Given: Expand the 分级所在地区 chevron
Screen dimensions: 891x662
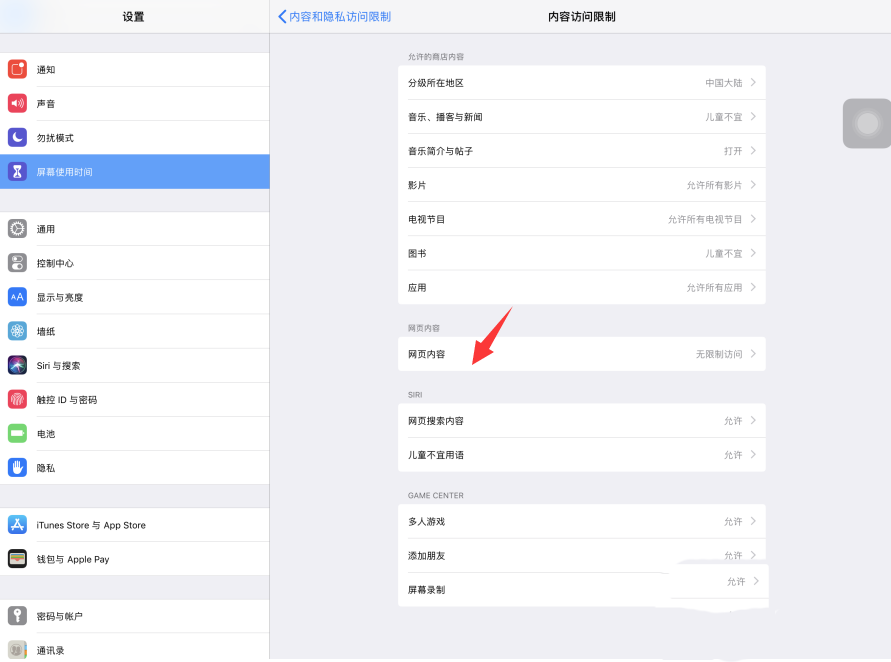Looking at the screenshot, I should pyautogui.click(x=753, y=83).
